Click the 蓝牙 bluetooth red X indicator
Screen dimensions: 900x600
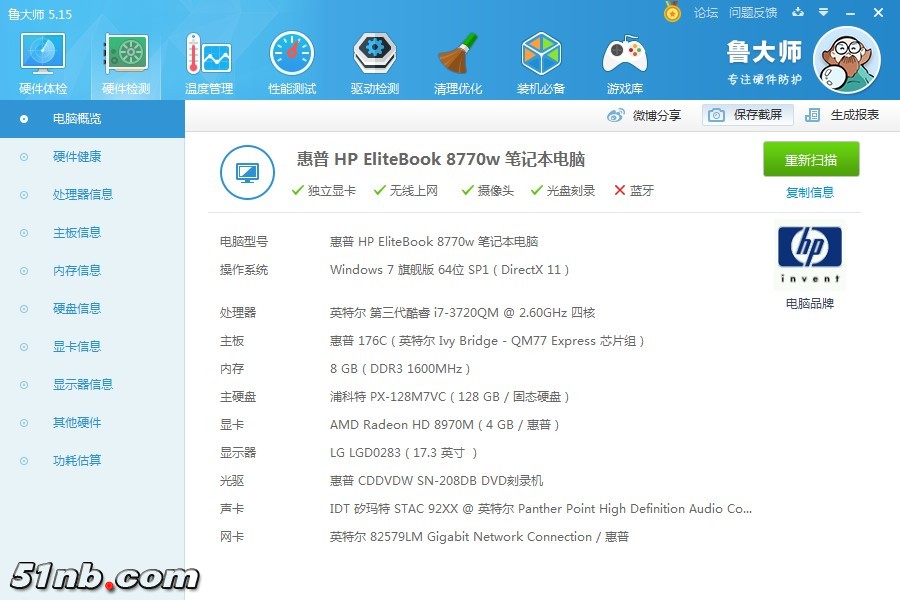click(x=634, y=191)
